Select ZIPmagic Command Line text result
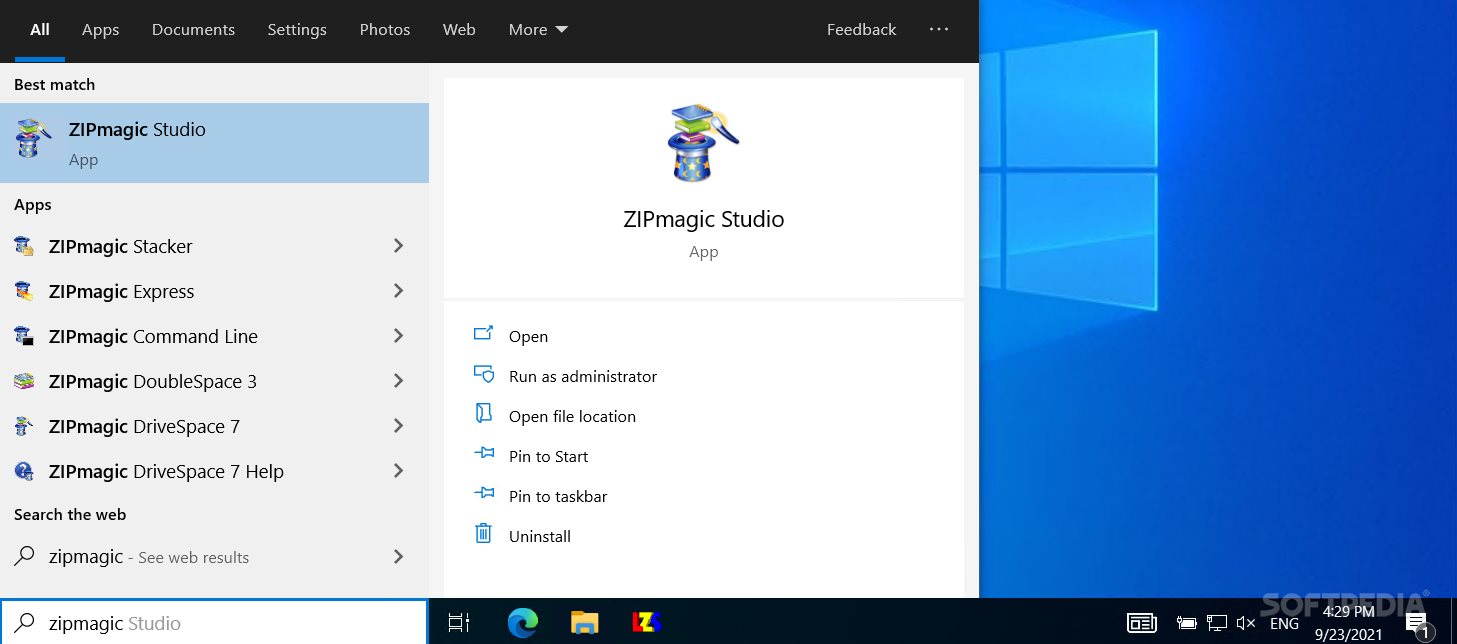The height and width of the screenshot is (644, 1457). coord(153,336)
